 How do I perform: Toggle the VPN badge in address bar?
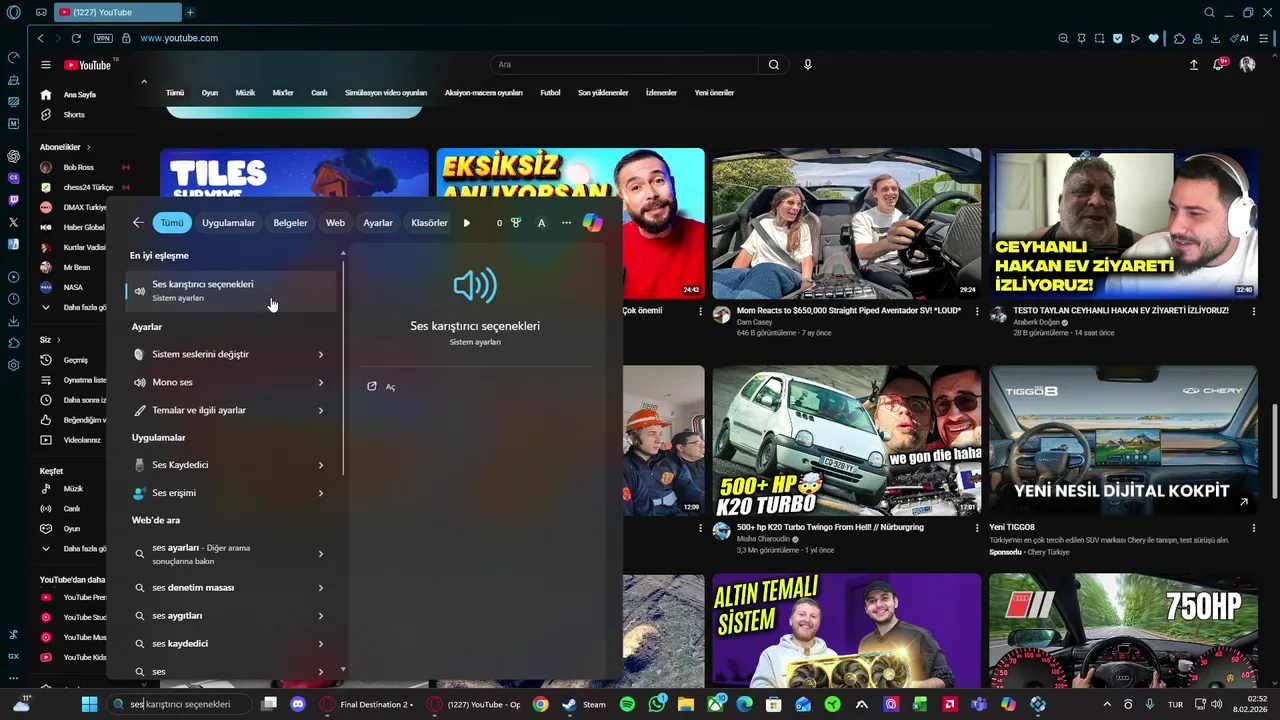pyautogui.click(x=103, y=38)
